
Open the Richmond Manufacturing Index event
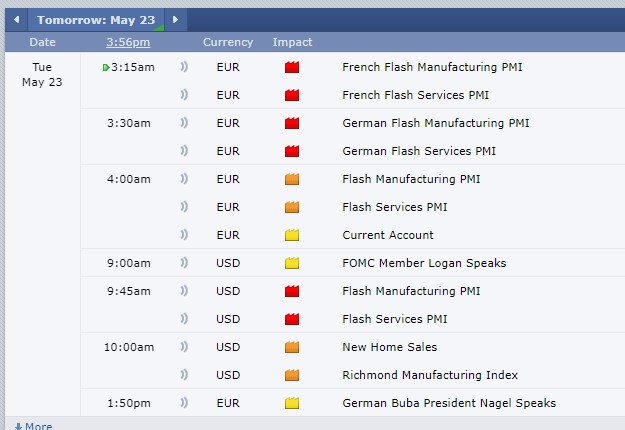tap(430, 375)
